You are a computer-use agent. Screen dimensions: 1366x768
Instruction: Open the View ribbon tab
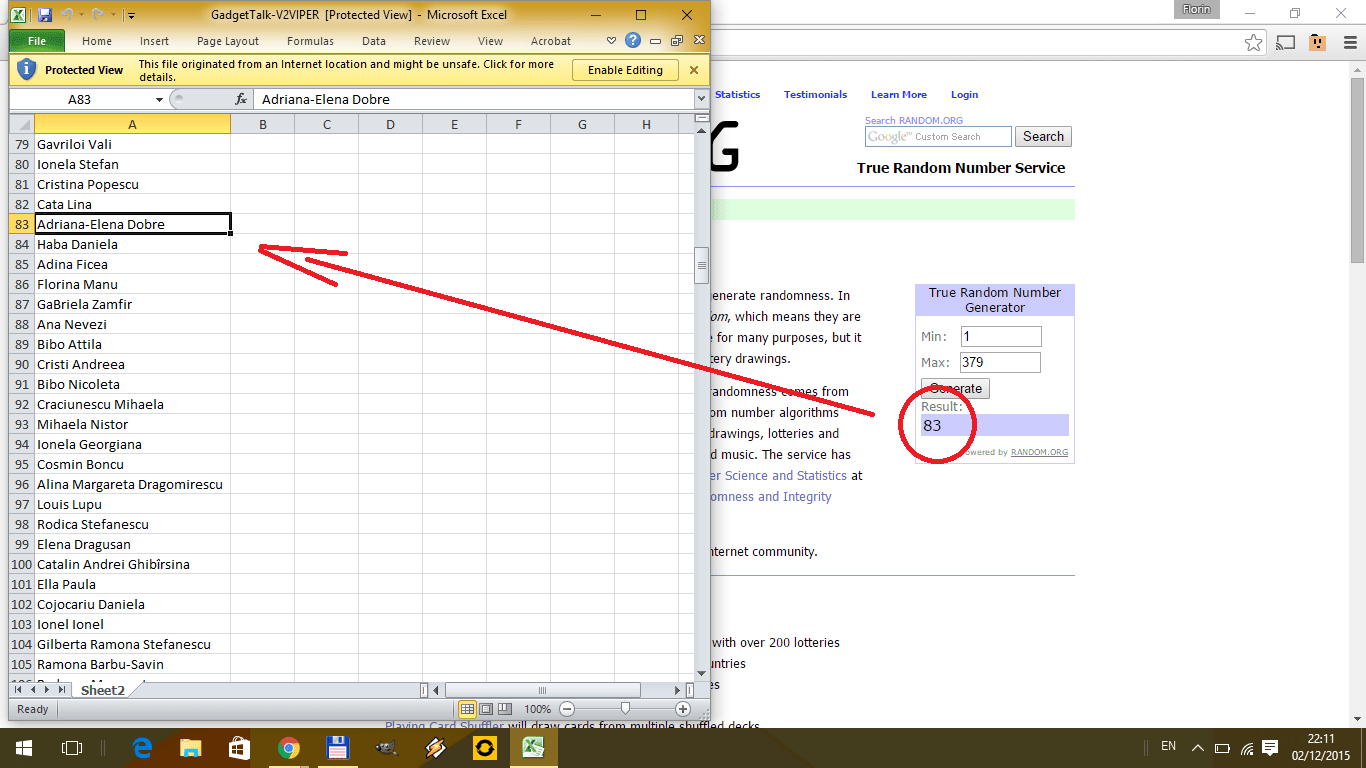pyautogui.click(x=490, y=41)
